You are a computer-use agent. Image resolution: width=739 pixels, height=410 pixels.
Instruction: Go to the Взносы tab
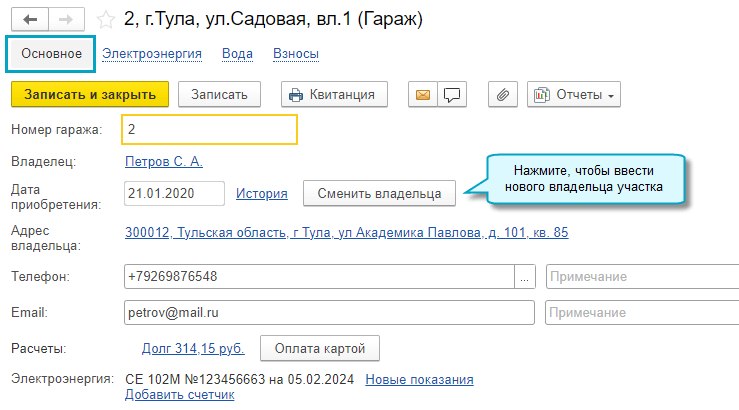pos(298,54)
